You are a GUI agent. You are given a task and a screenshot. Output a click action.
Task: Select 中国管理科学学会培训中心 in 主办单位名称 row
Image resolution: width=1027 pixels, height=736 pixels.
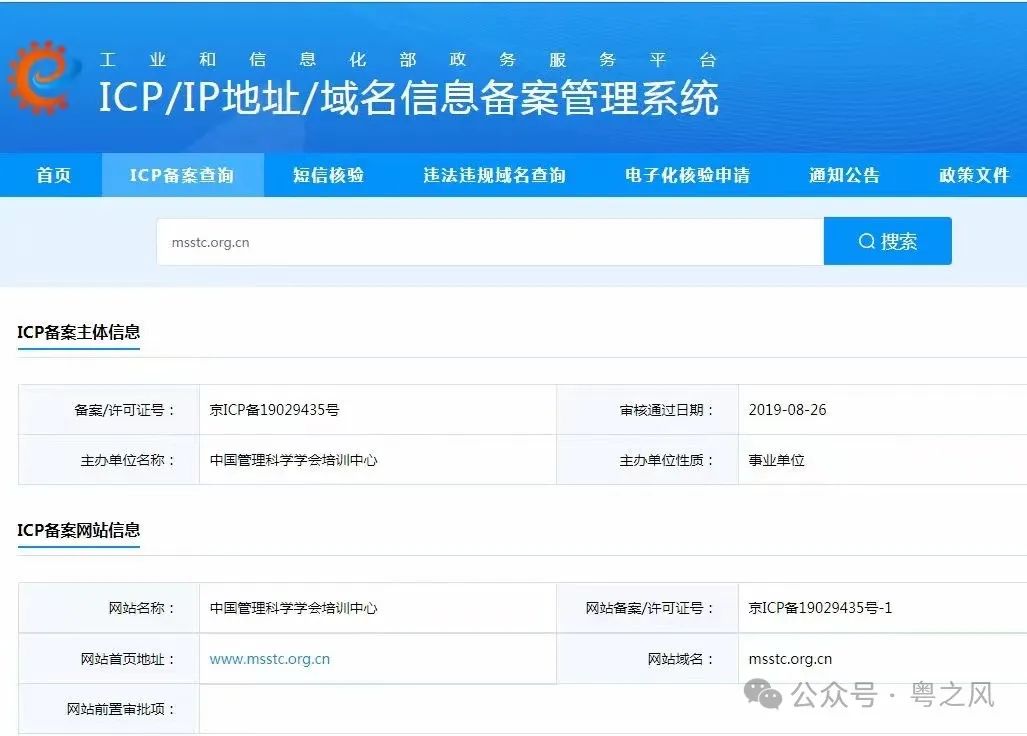tap(293, 460)
